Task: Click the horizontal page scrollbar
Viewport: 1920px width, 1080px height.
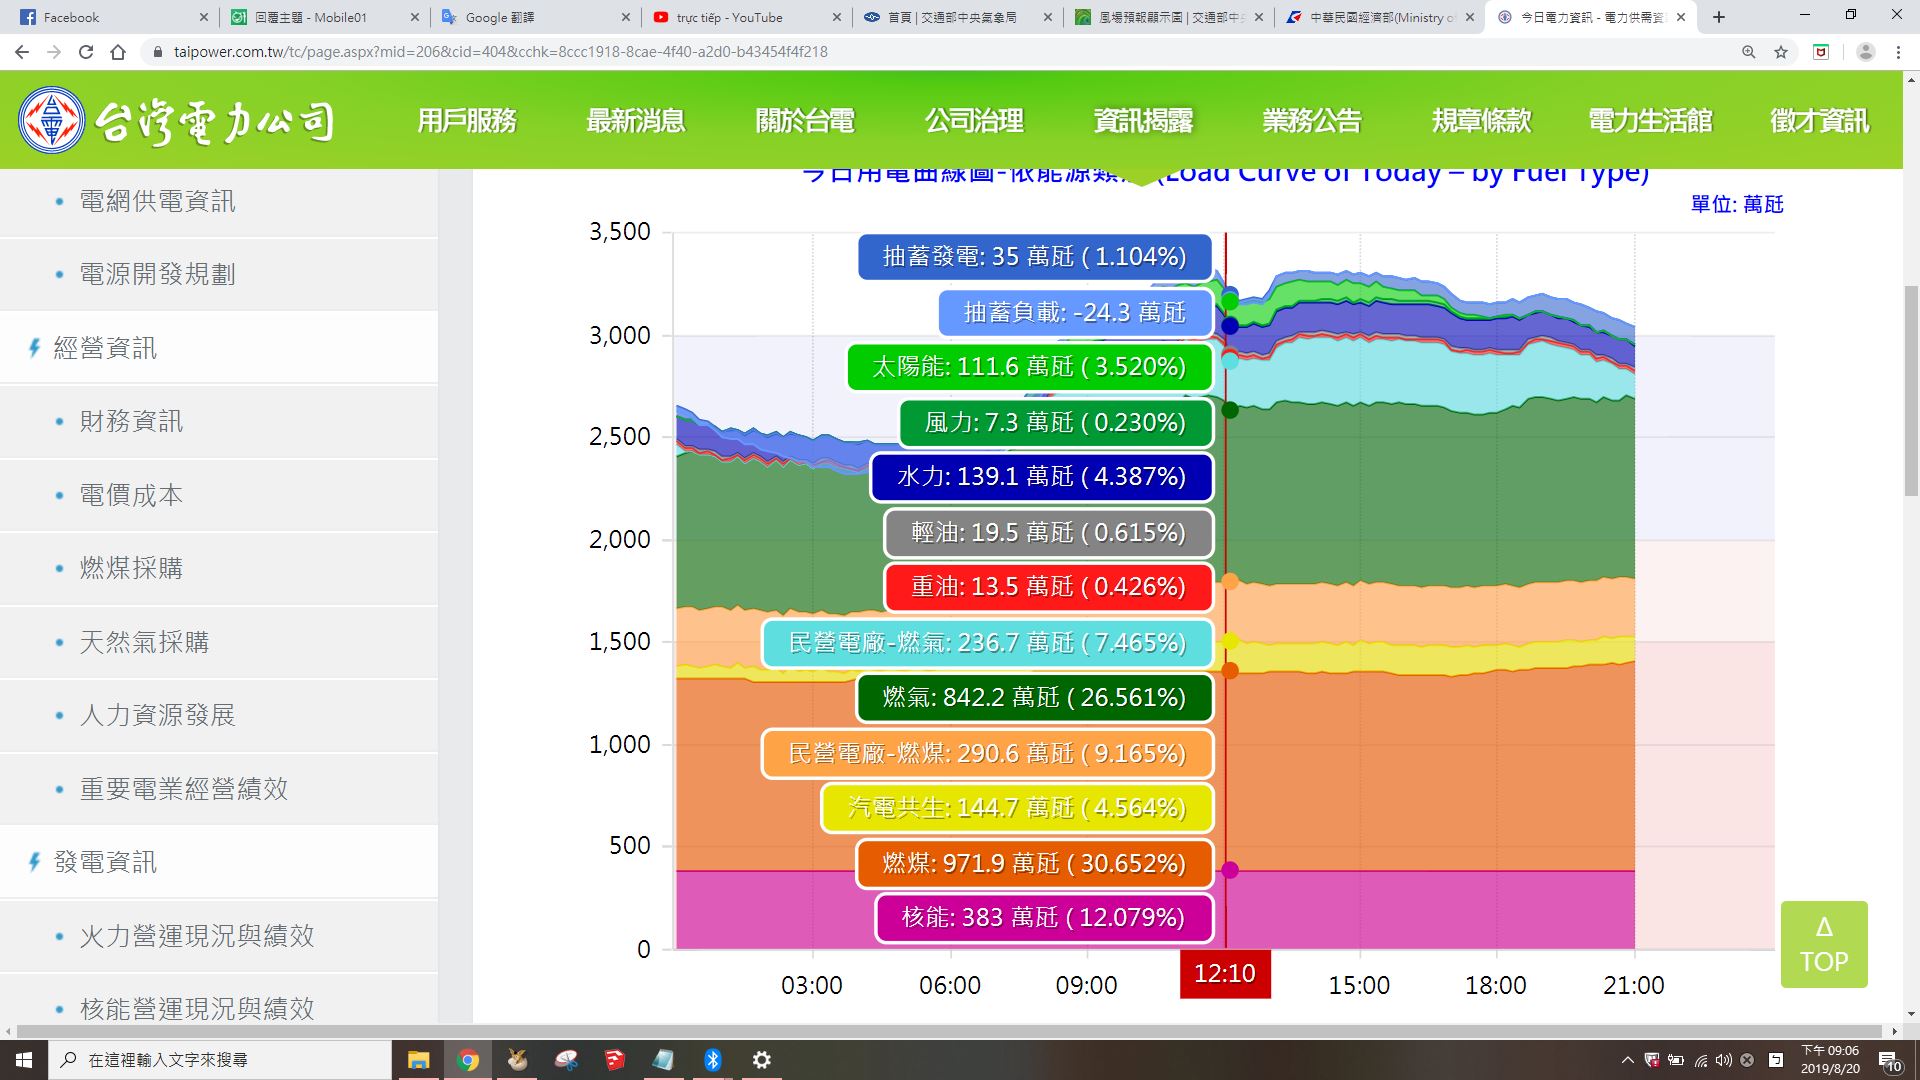Action: (949, 1031)
